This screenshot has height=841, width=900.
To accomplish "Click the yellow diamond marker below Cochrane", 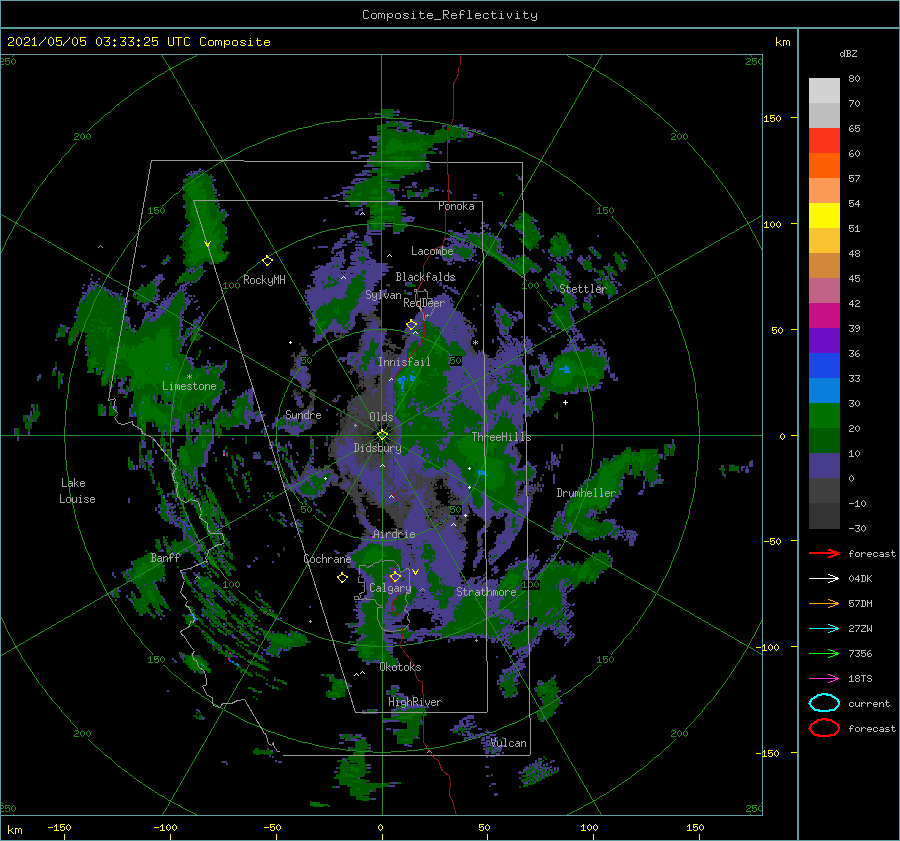I will tap(342, 578).
